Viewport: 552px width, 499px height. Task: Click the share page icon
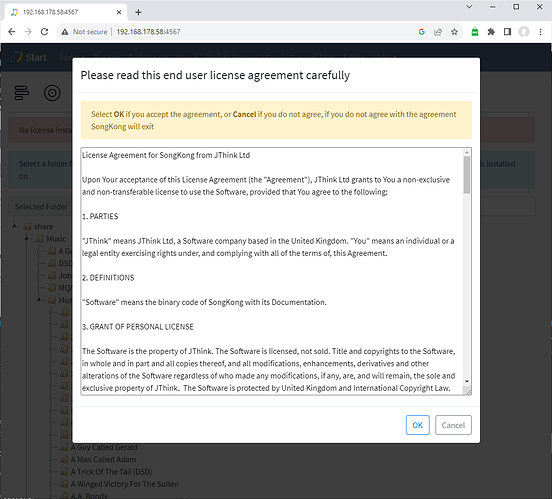point(438,32)
